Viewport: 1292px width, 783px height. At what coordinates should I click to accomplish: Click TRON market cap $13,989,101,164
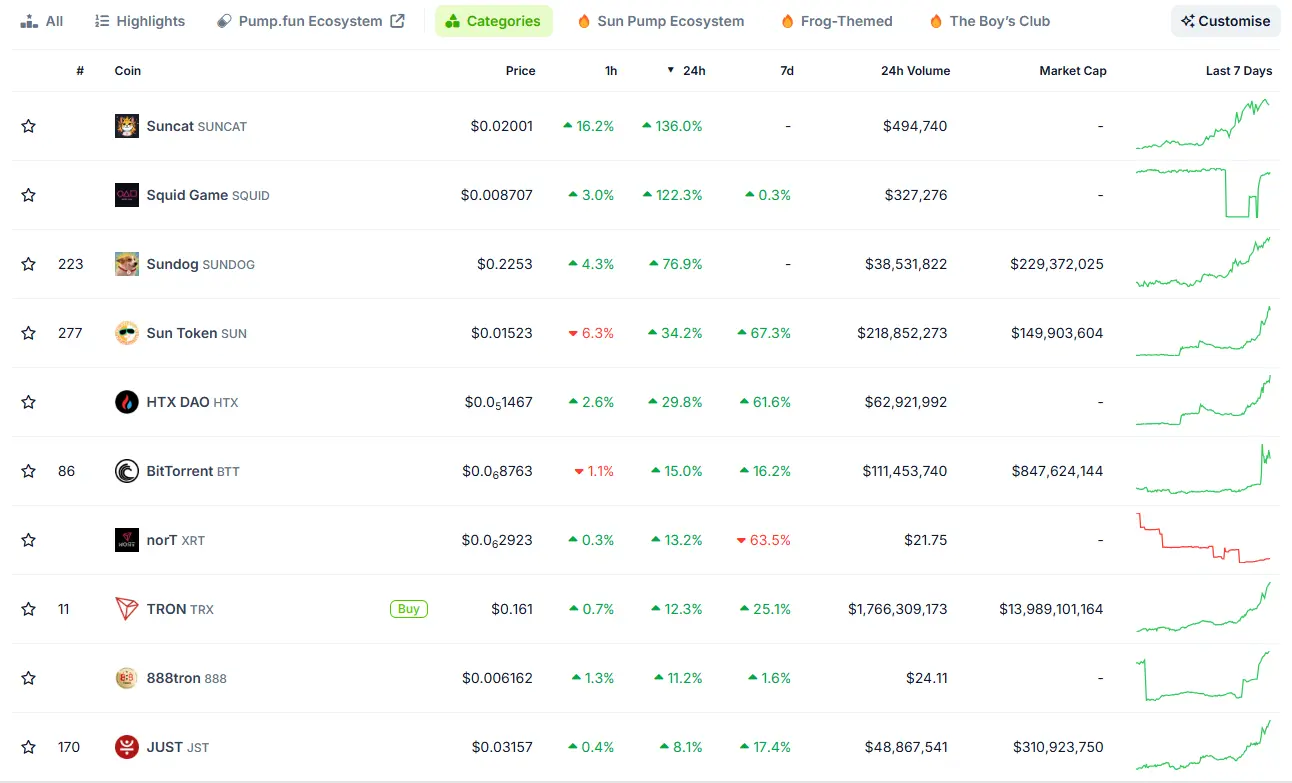click(1051, 609)
